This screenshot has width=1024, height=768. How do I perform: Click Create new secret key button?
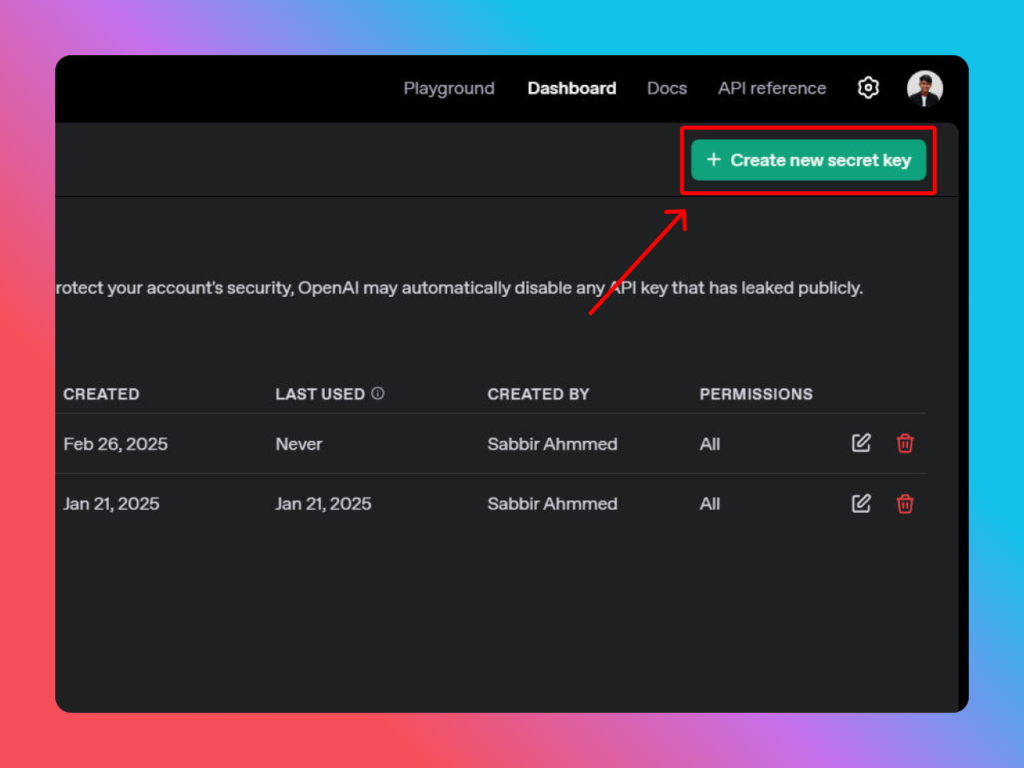[809, 160]
